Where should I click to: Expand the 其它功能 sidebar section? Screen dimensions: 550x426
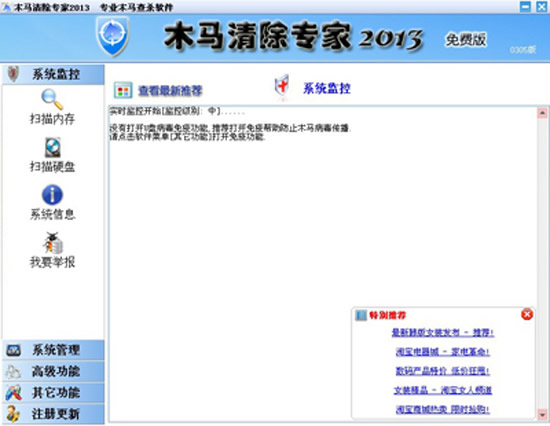[53, 393]
